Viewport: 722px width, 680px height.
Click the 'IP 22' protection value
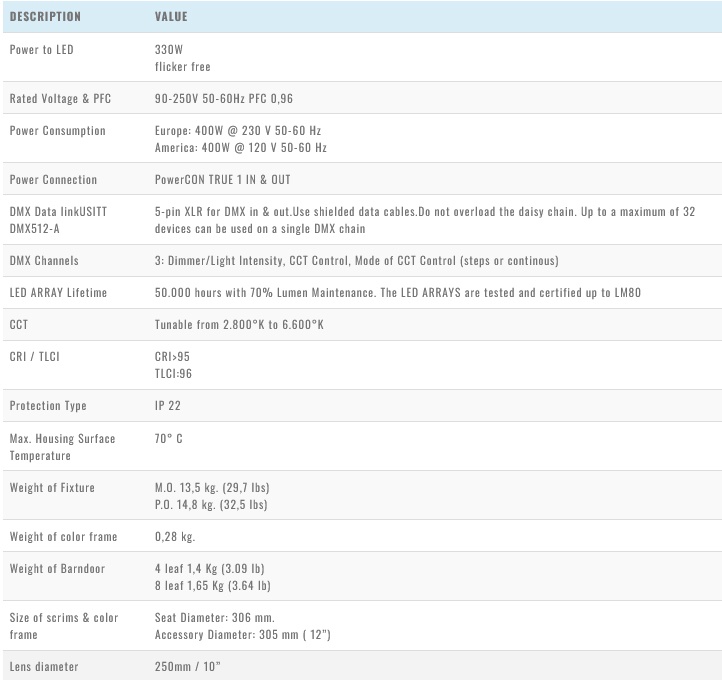170,406
